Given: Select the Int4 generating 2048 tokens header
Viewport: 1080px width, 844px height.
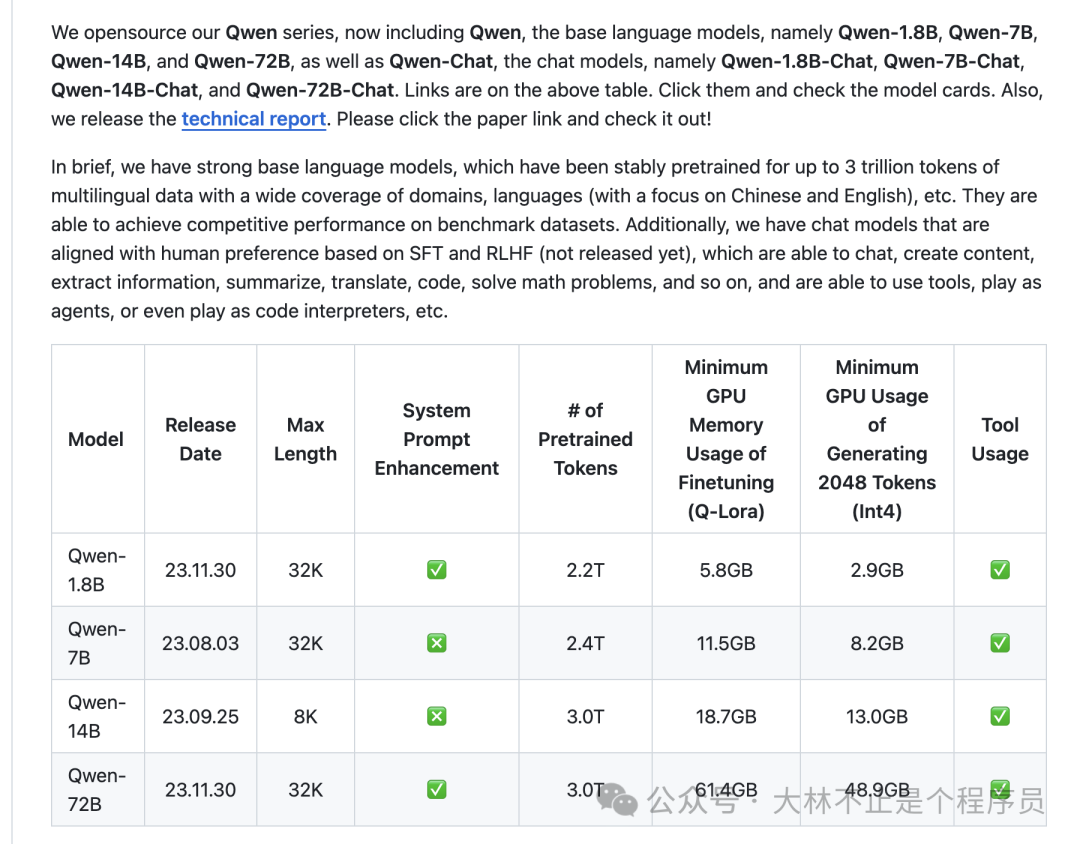Looking at the screenshot, I should coord(877,440).
